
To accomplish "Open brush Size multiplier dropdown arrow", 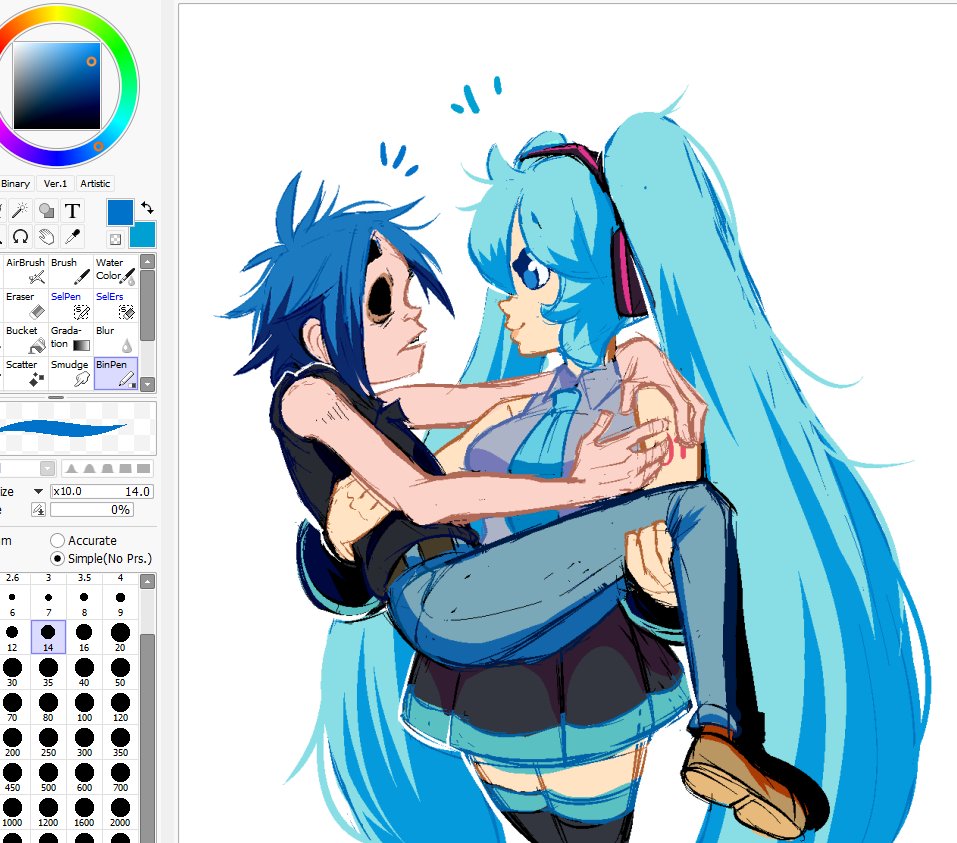I will (38, 491).
